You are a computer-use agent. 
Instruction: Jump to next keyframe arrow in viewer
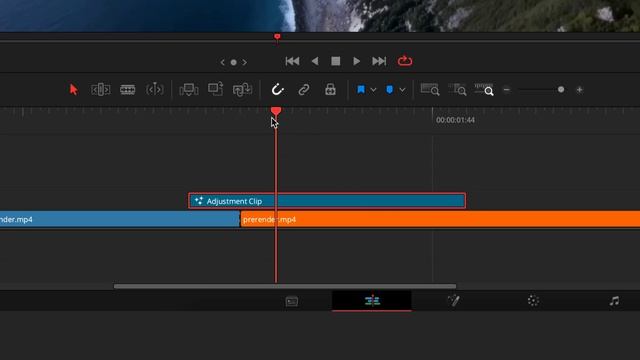tap(244, 62)
